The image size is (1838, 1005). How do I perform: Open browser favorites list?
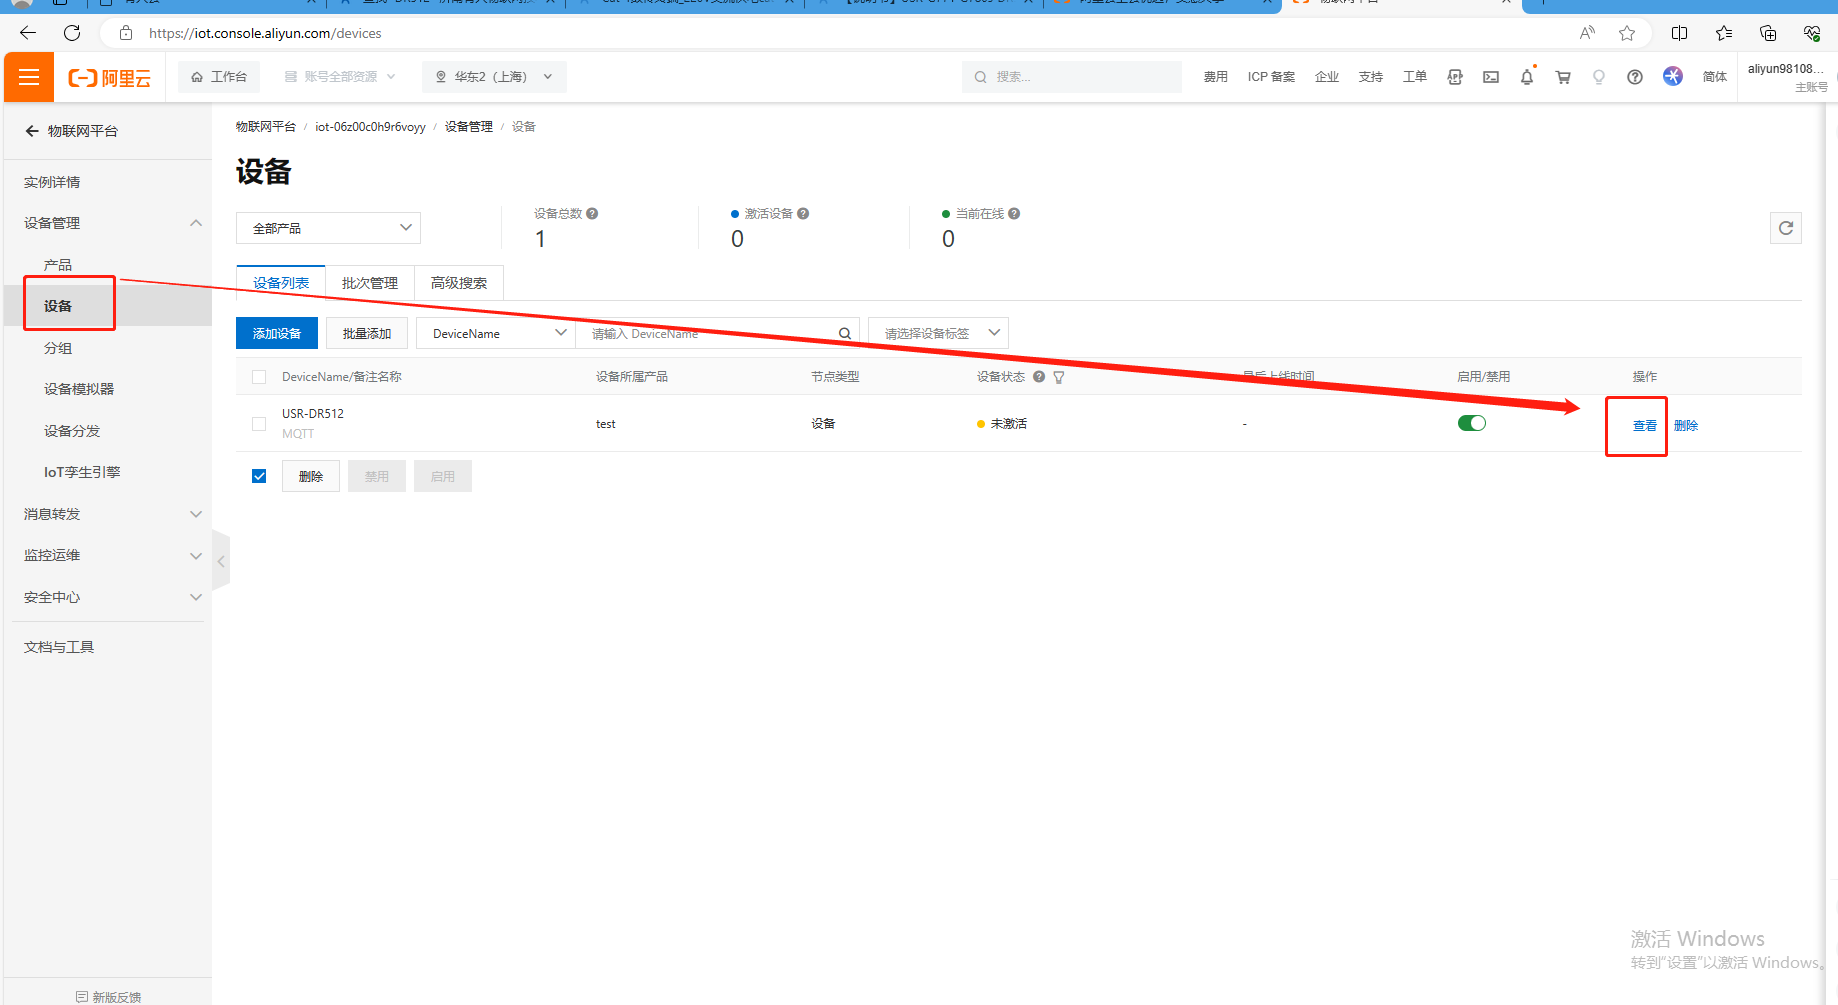1723,33
